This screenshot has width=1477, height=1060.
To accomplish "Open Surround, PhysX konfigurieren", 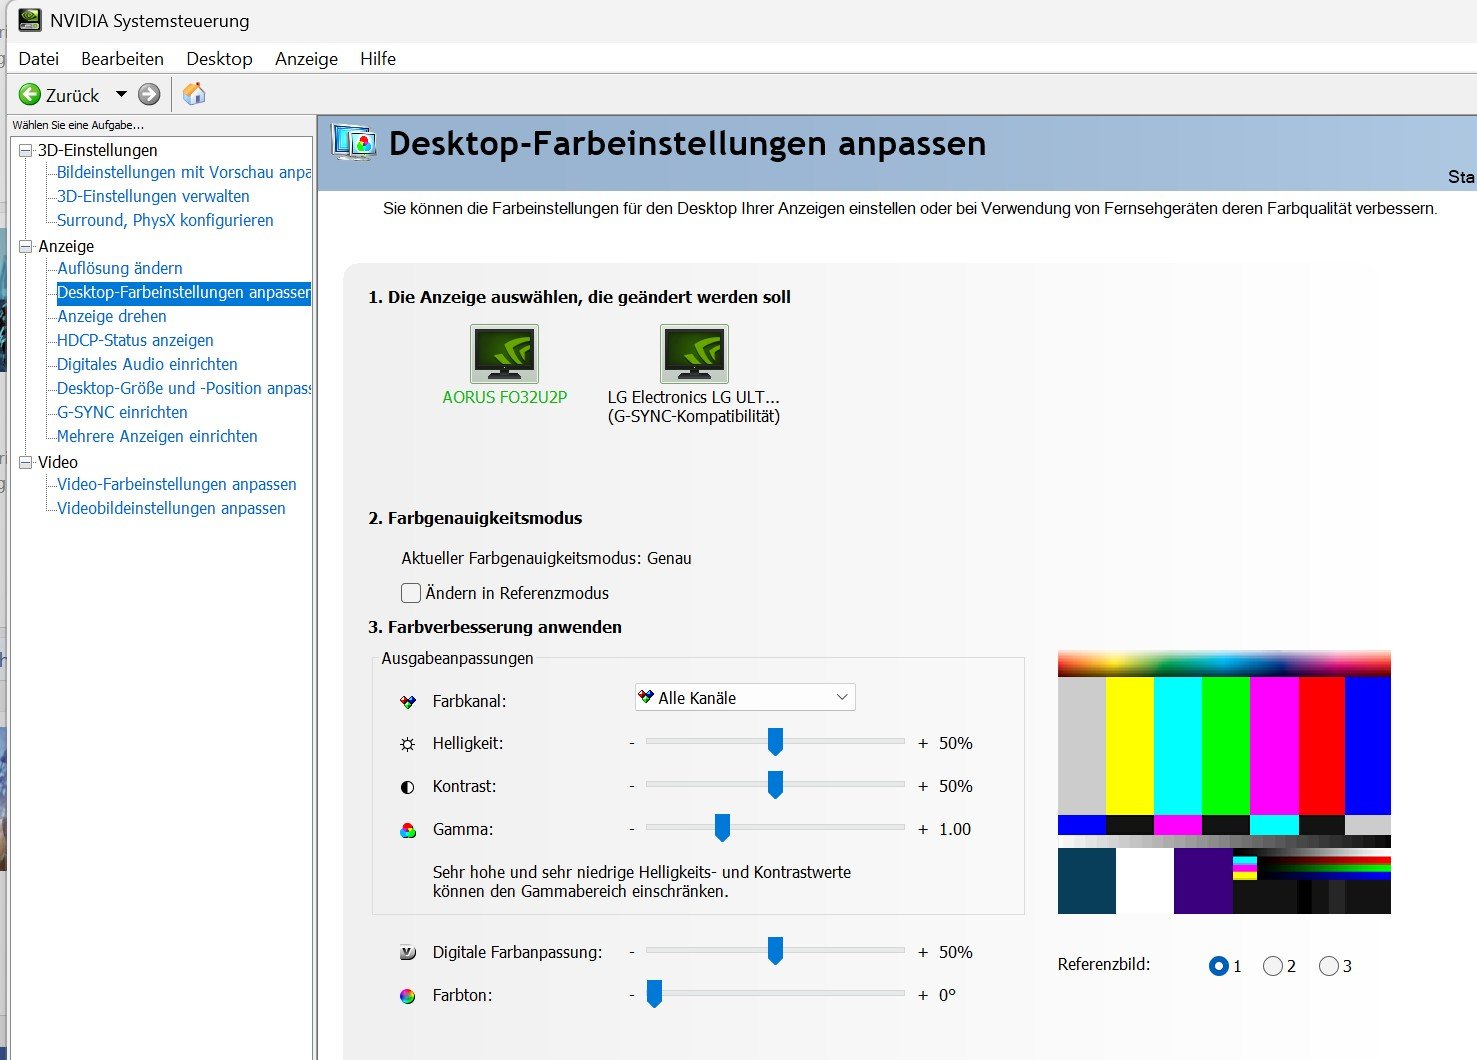I will coord(165,220).
